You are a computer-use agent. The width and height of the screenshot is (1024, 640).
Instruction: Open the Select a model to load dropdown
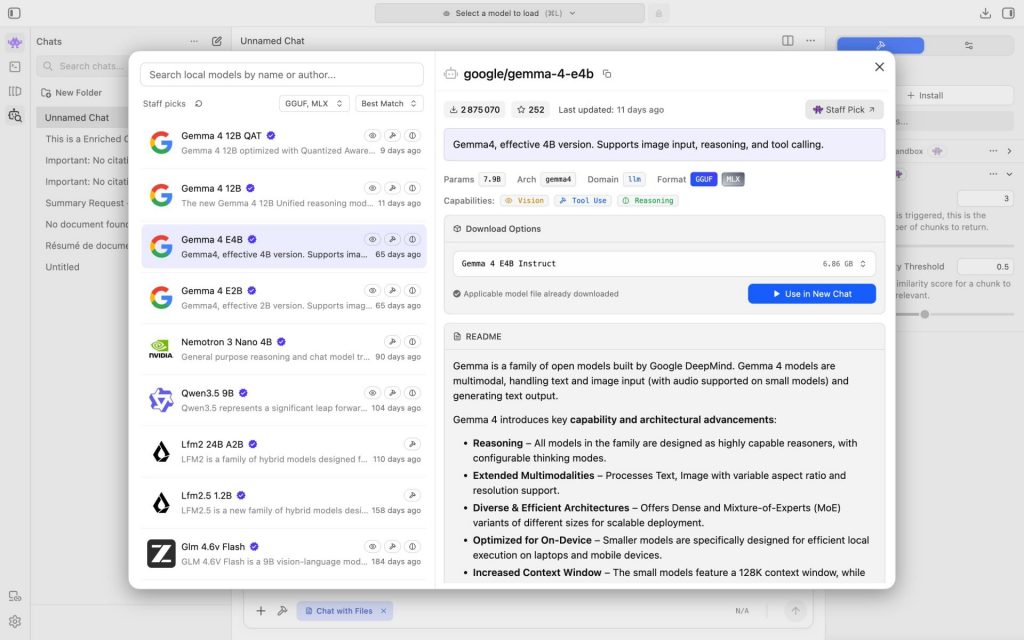[509, 13]
